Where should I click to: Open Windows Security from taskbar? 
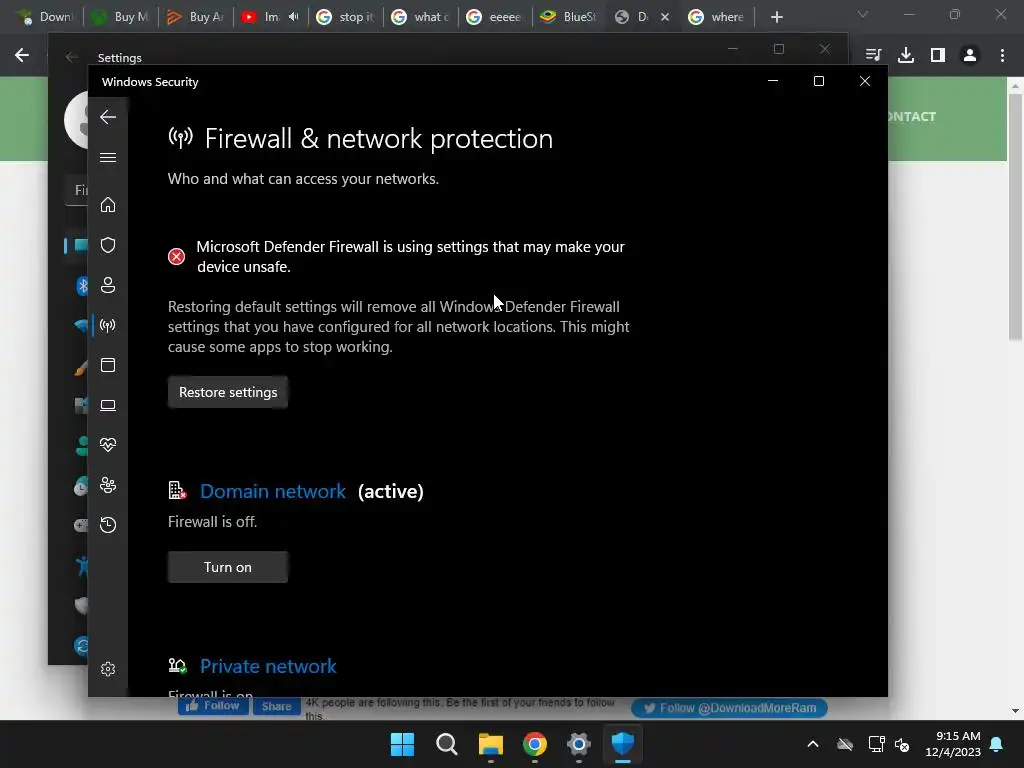tap(623, 744)
